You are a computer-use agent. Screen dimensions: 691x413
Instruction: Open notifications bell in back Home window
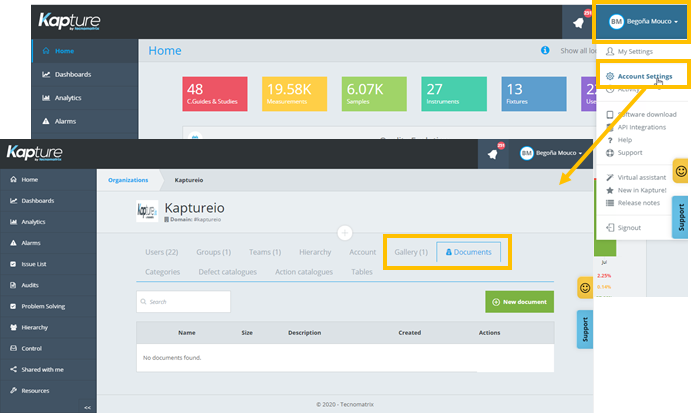click(x=578, y=22)
